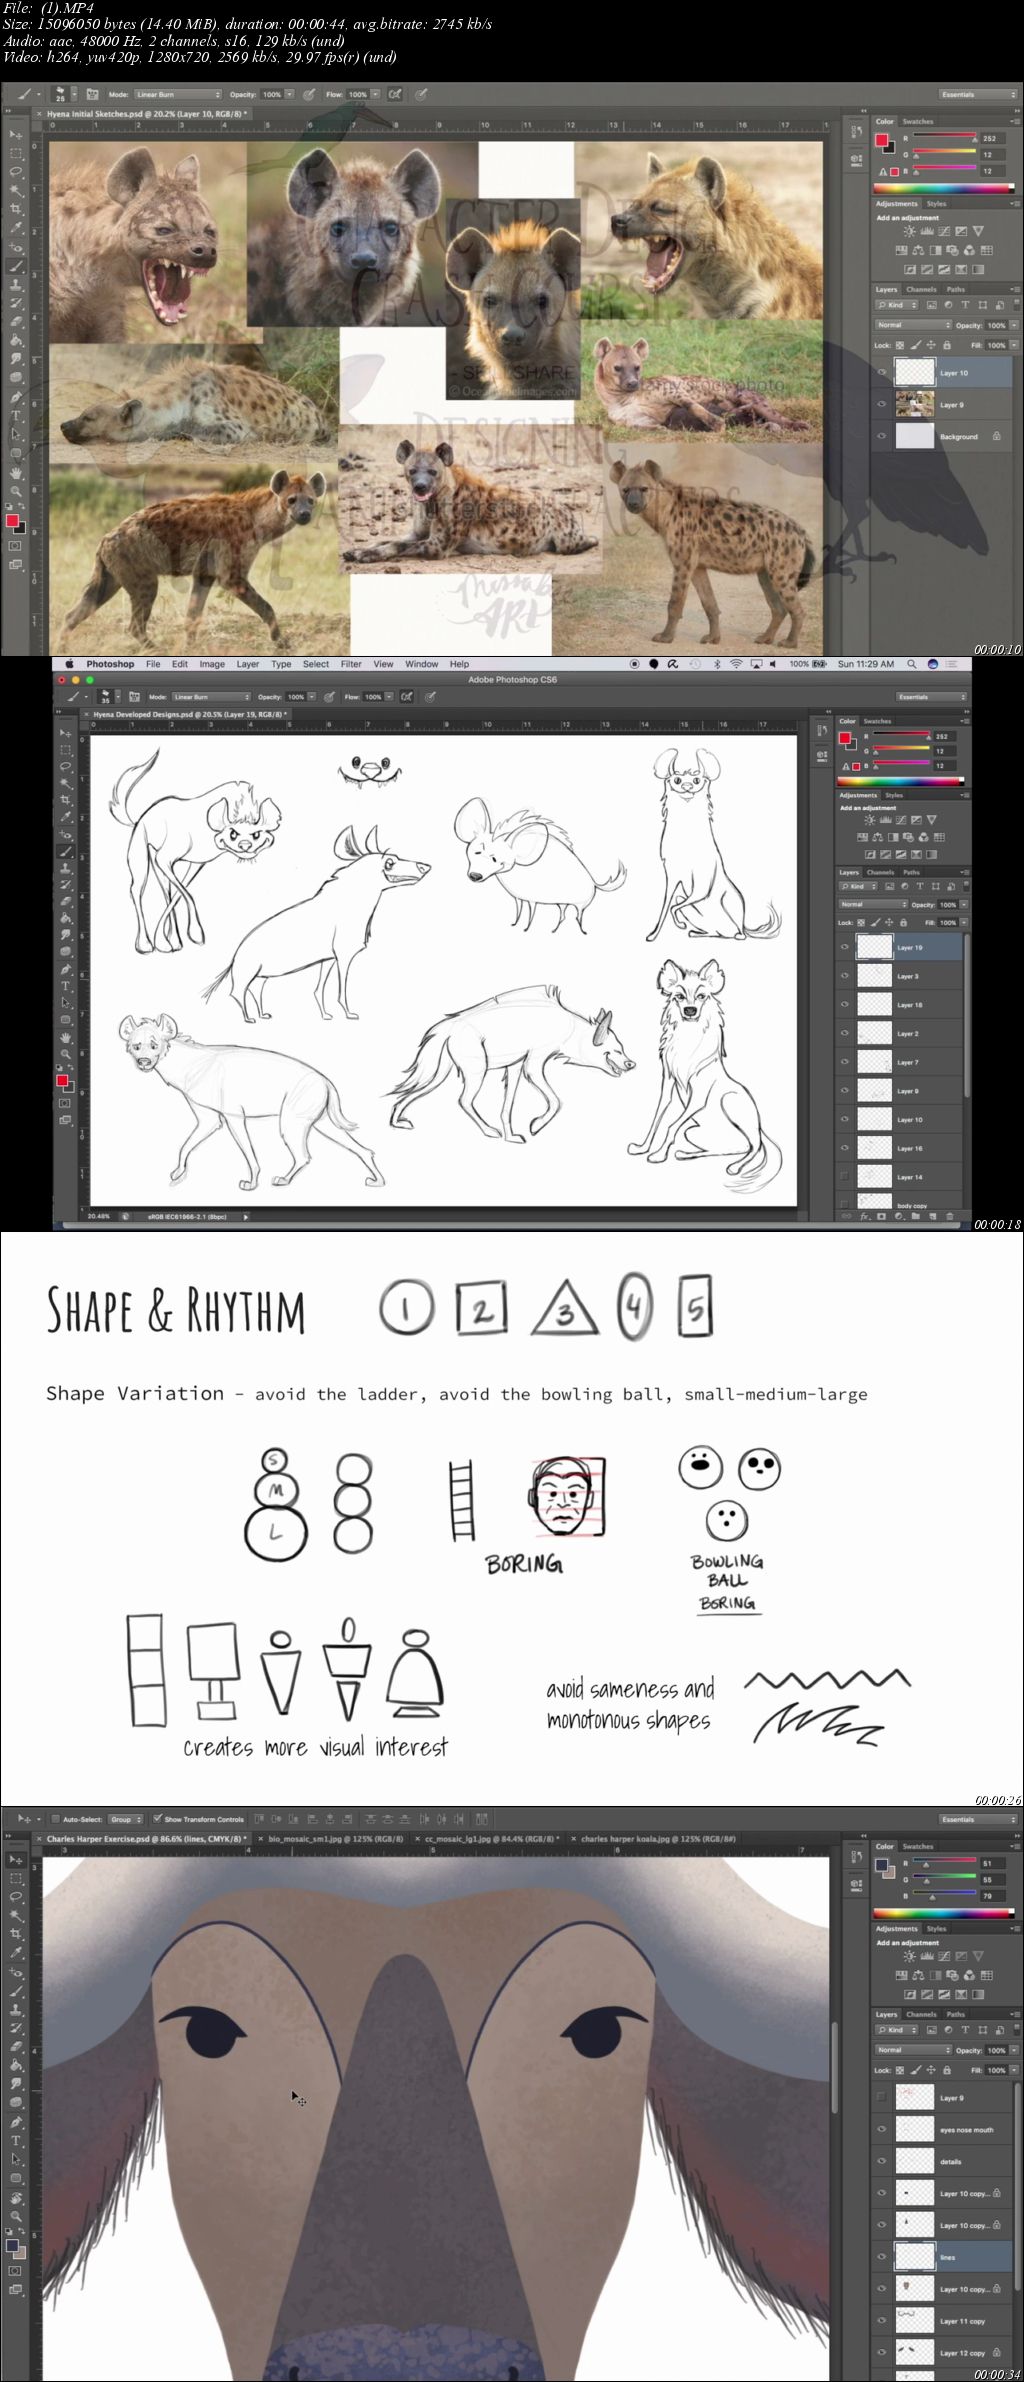Switch to Paths tab in Charles Harper Exercise window
Image resolution: width=1024 pixels, height=2382 pixels.
tap(955, 2014)
